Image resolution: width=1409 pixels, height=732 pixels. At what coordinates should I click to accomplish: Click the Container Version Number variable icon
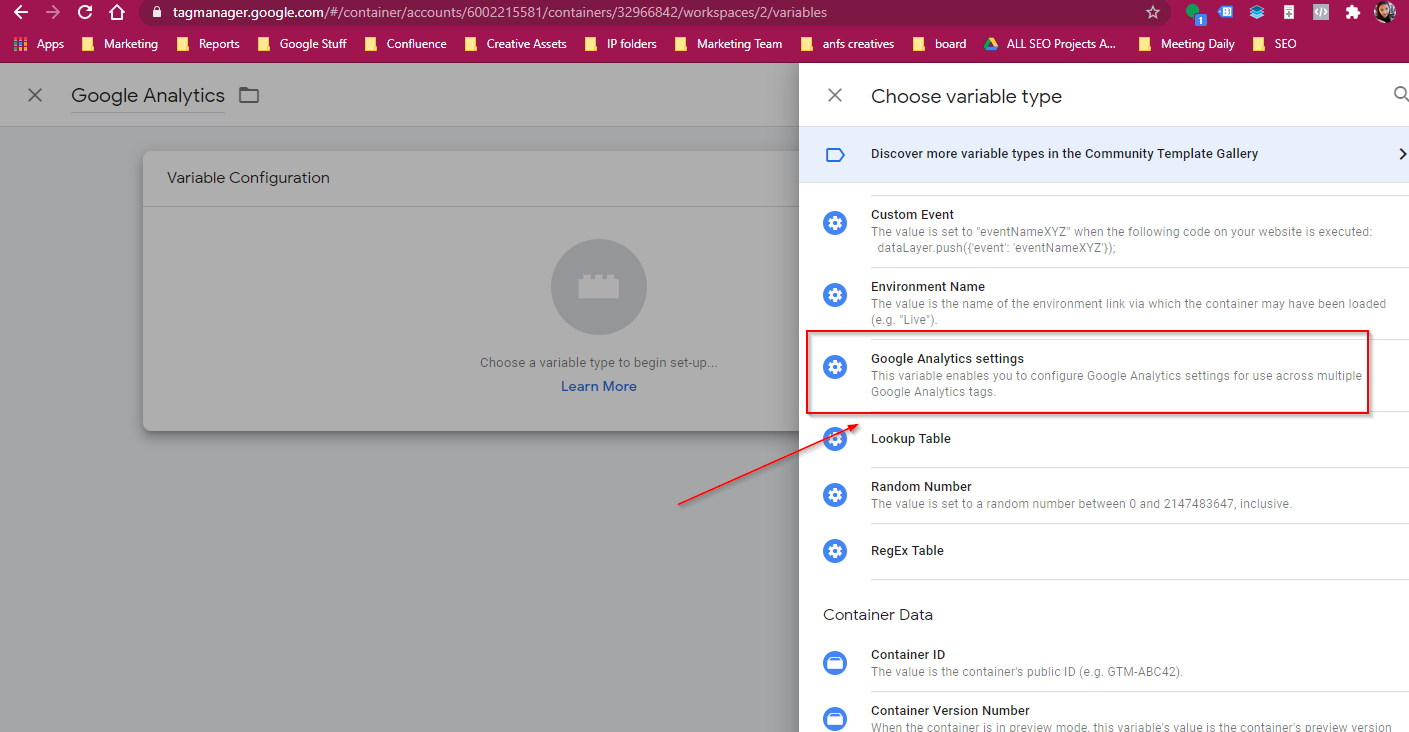click(835, 718)
